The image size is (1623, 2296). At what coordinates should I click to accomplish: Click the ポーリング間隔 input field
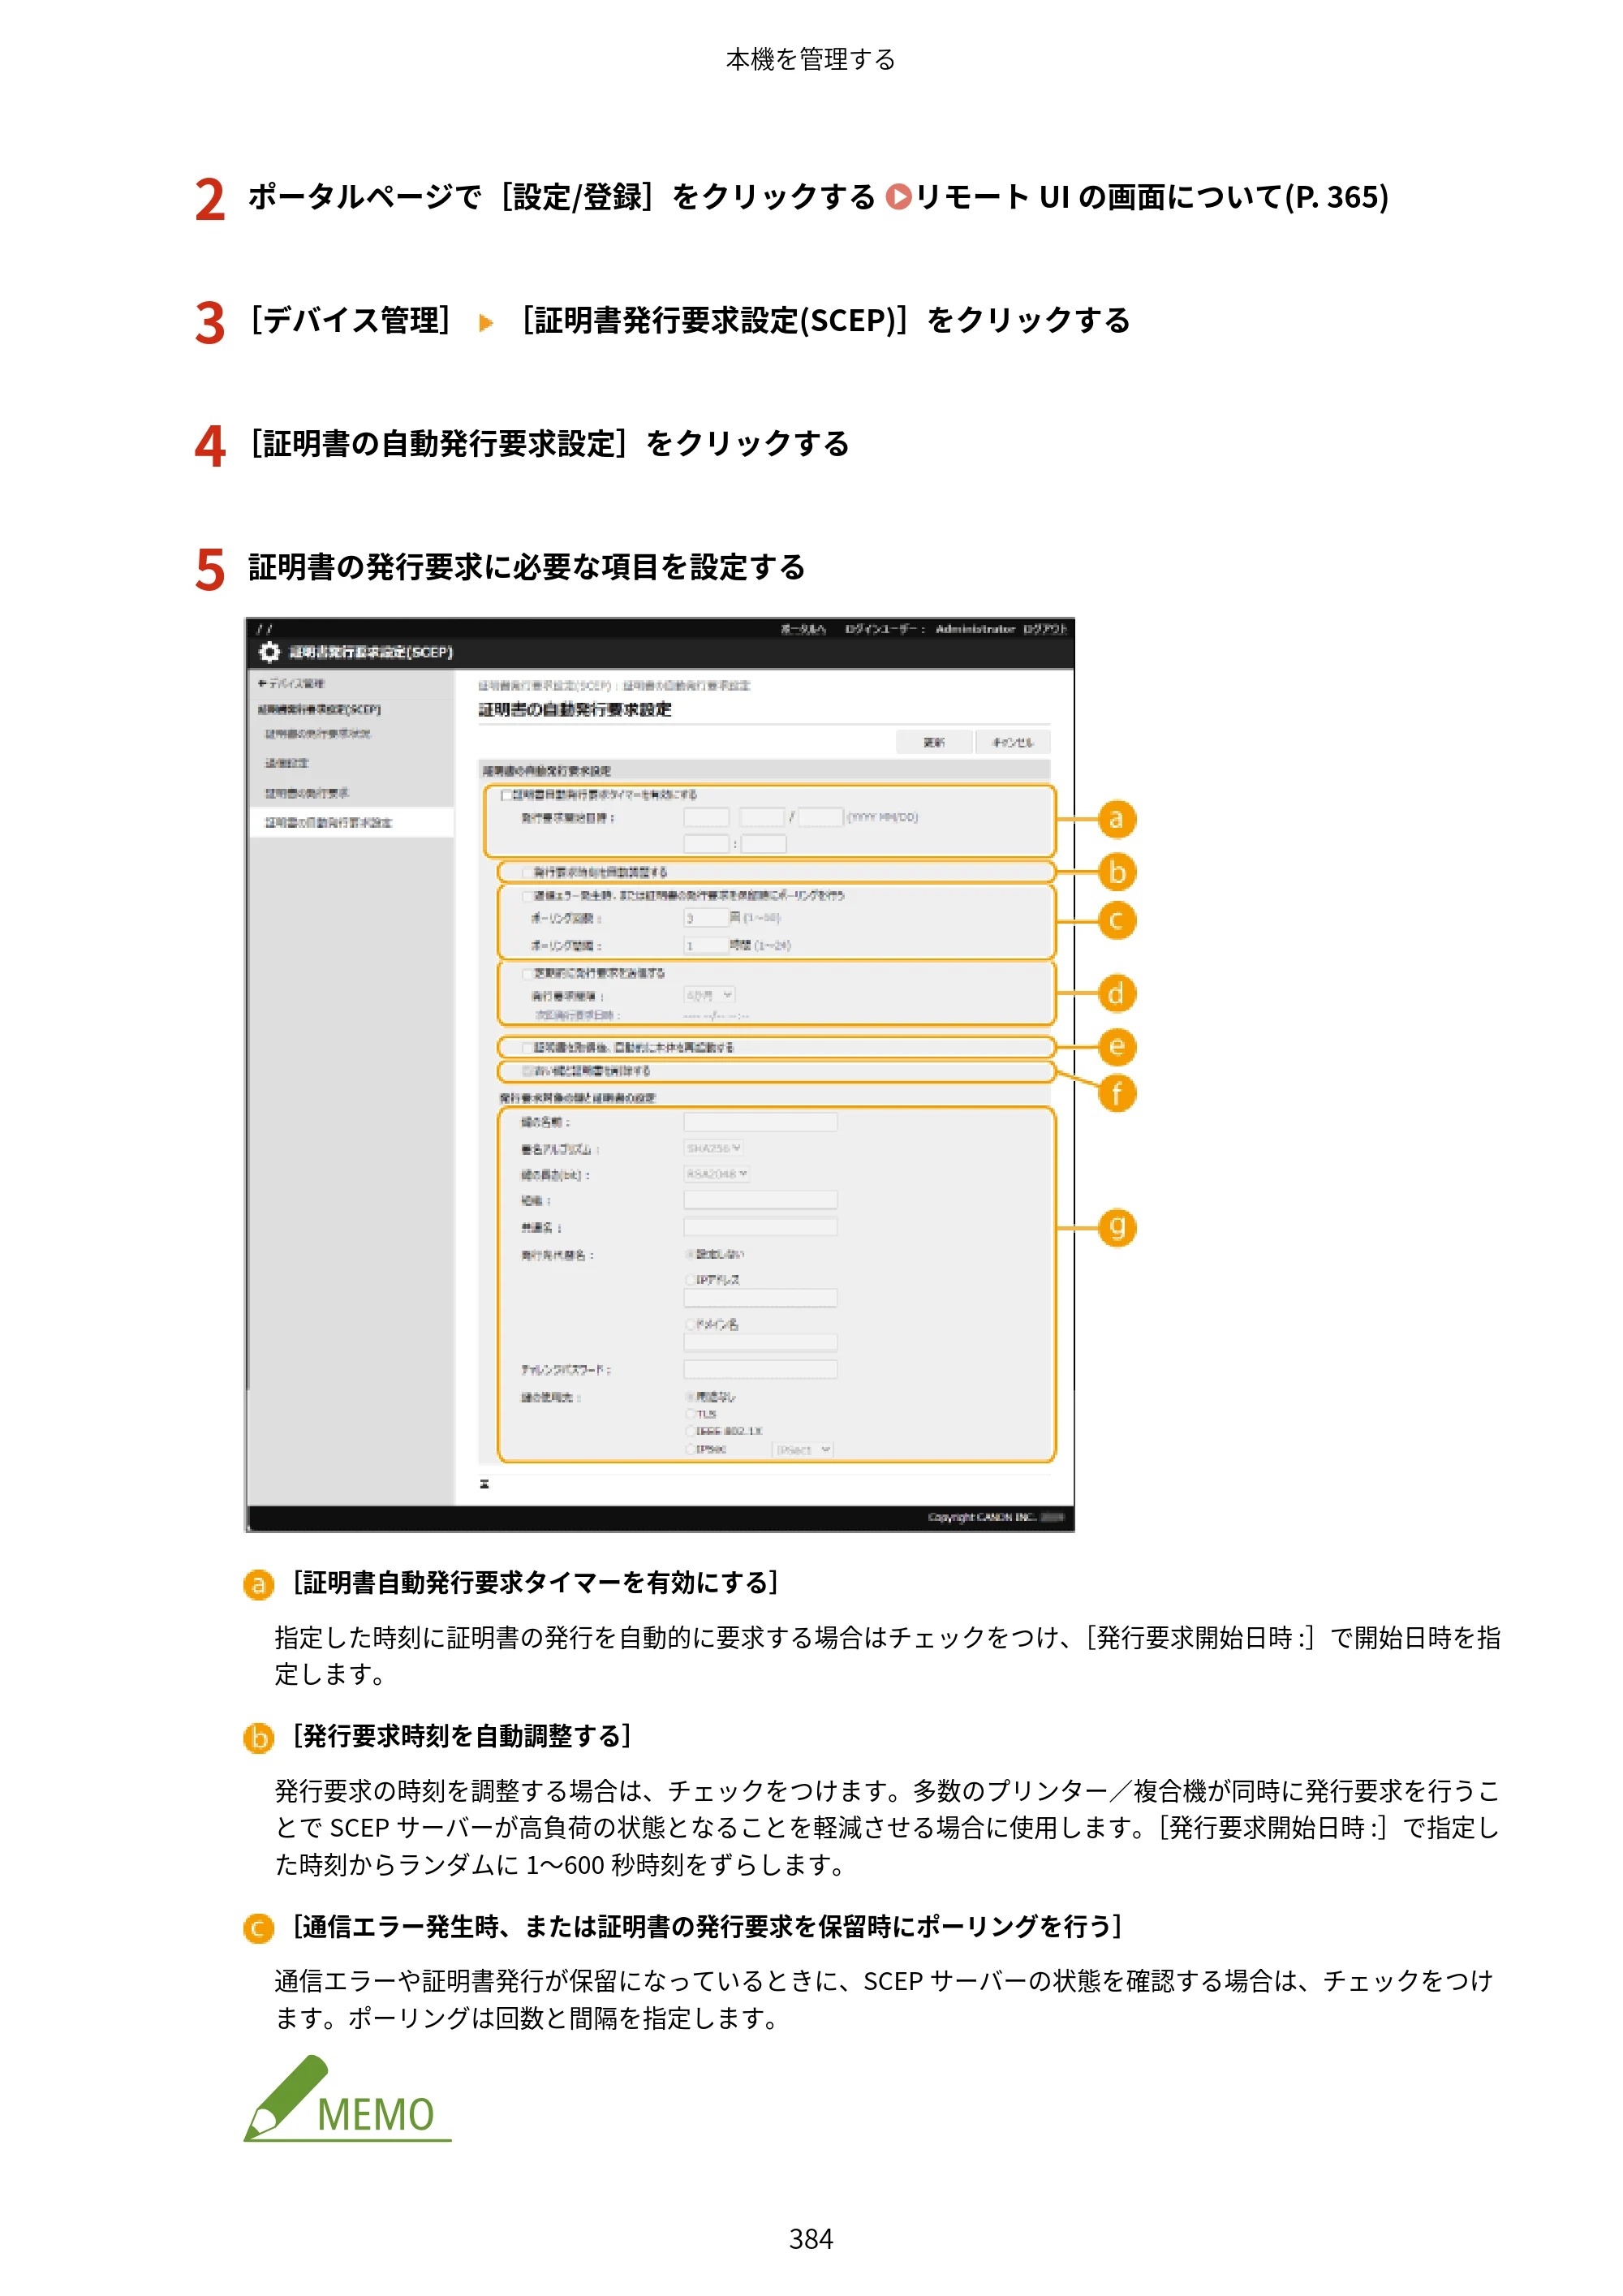click(706, 945)
